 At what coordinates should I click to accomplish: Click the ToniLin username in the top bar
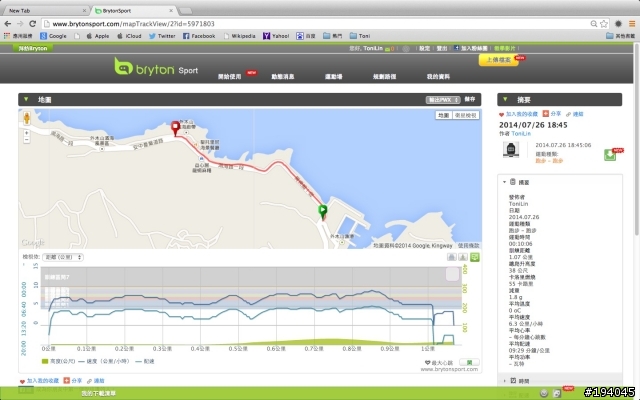[373, 48]
